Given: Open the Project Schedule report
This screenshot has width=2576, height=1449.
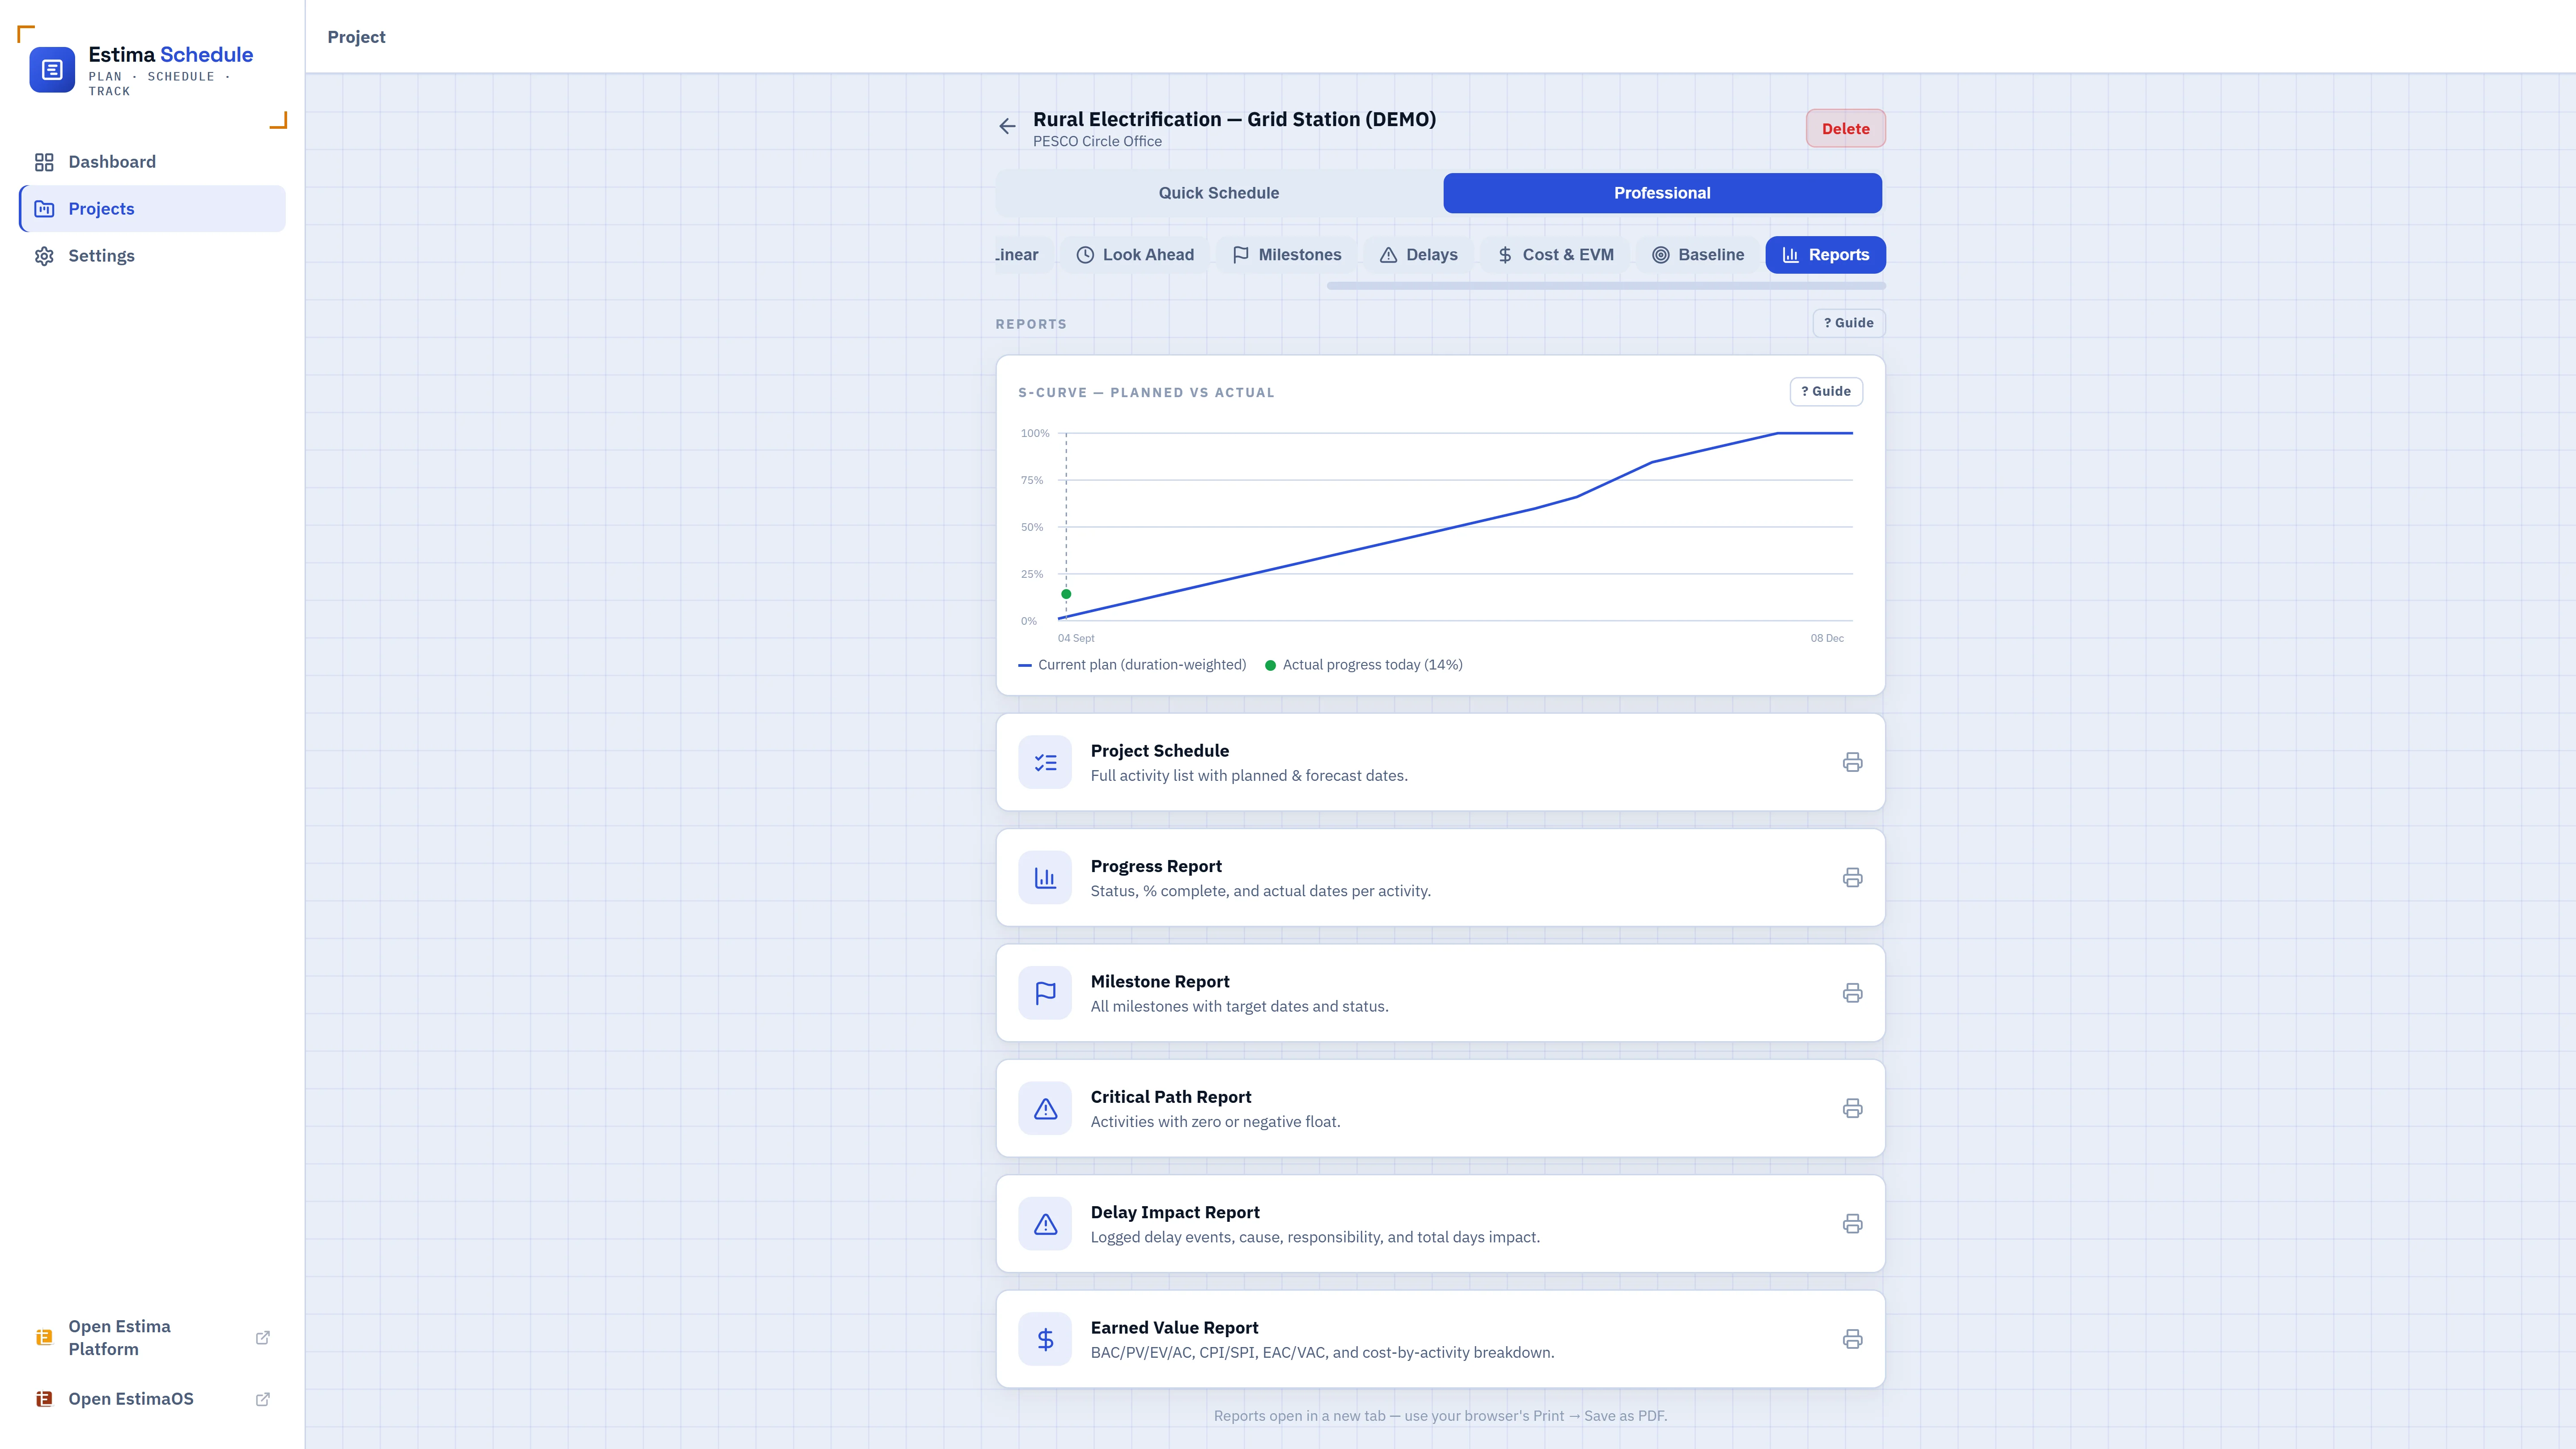Looking at the screenshot, I should pos(1440,762).
